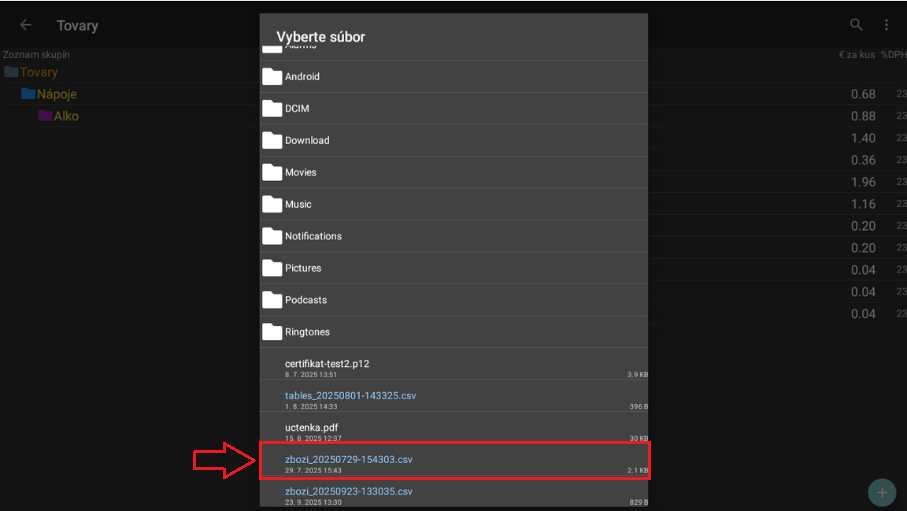Open the Download folder
This screenshot has width=907, height=511.
pyautogui.click(x=306, y=141)
